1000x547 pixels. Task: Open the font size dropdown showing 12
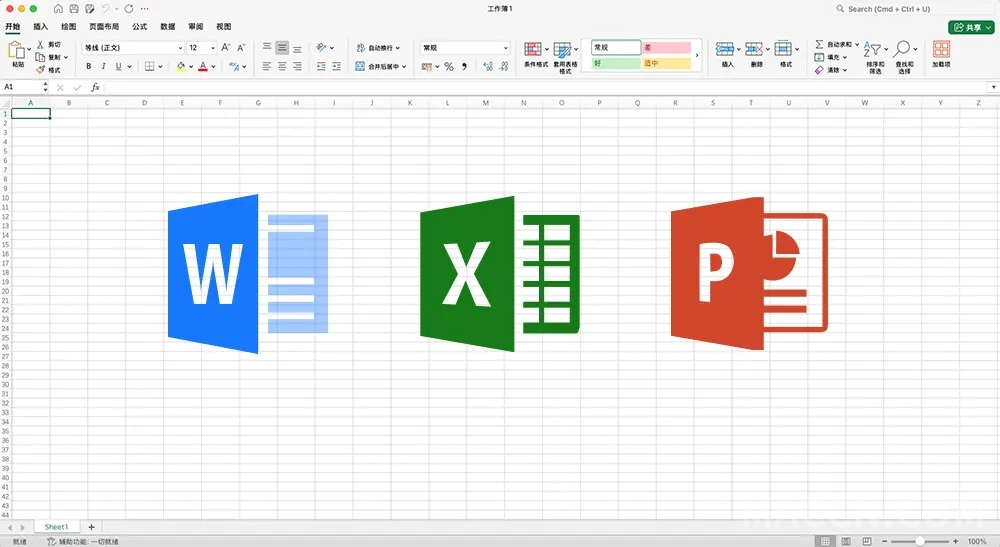(201, 48)
